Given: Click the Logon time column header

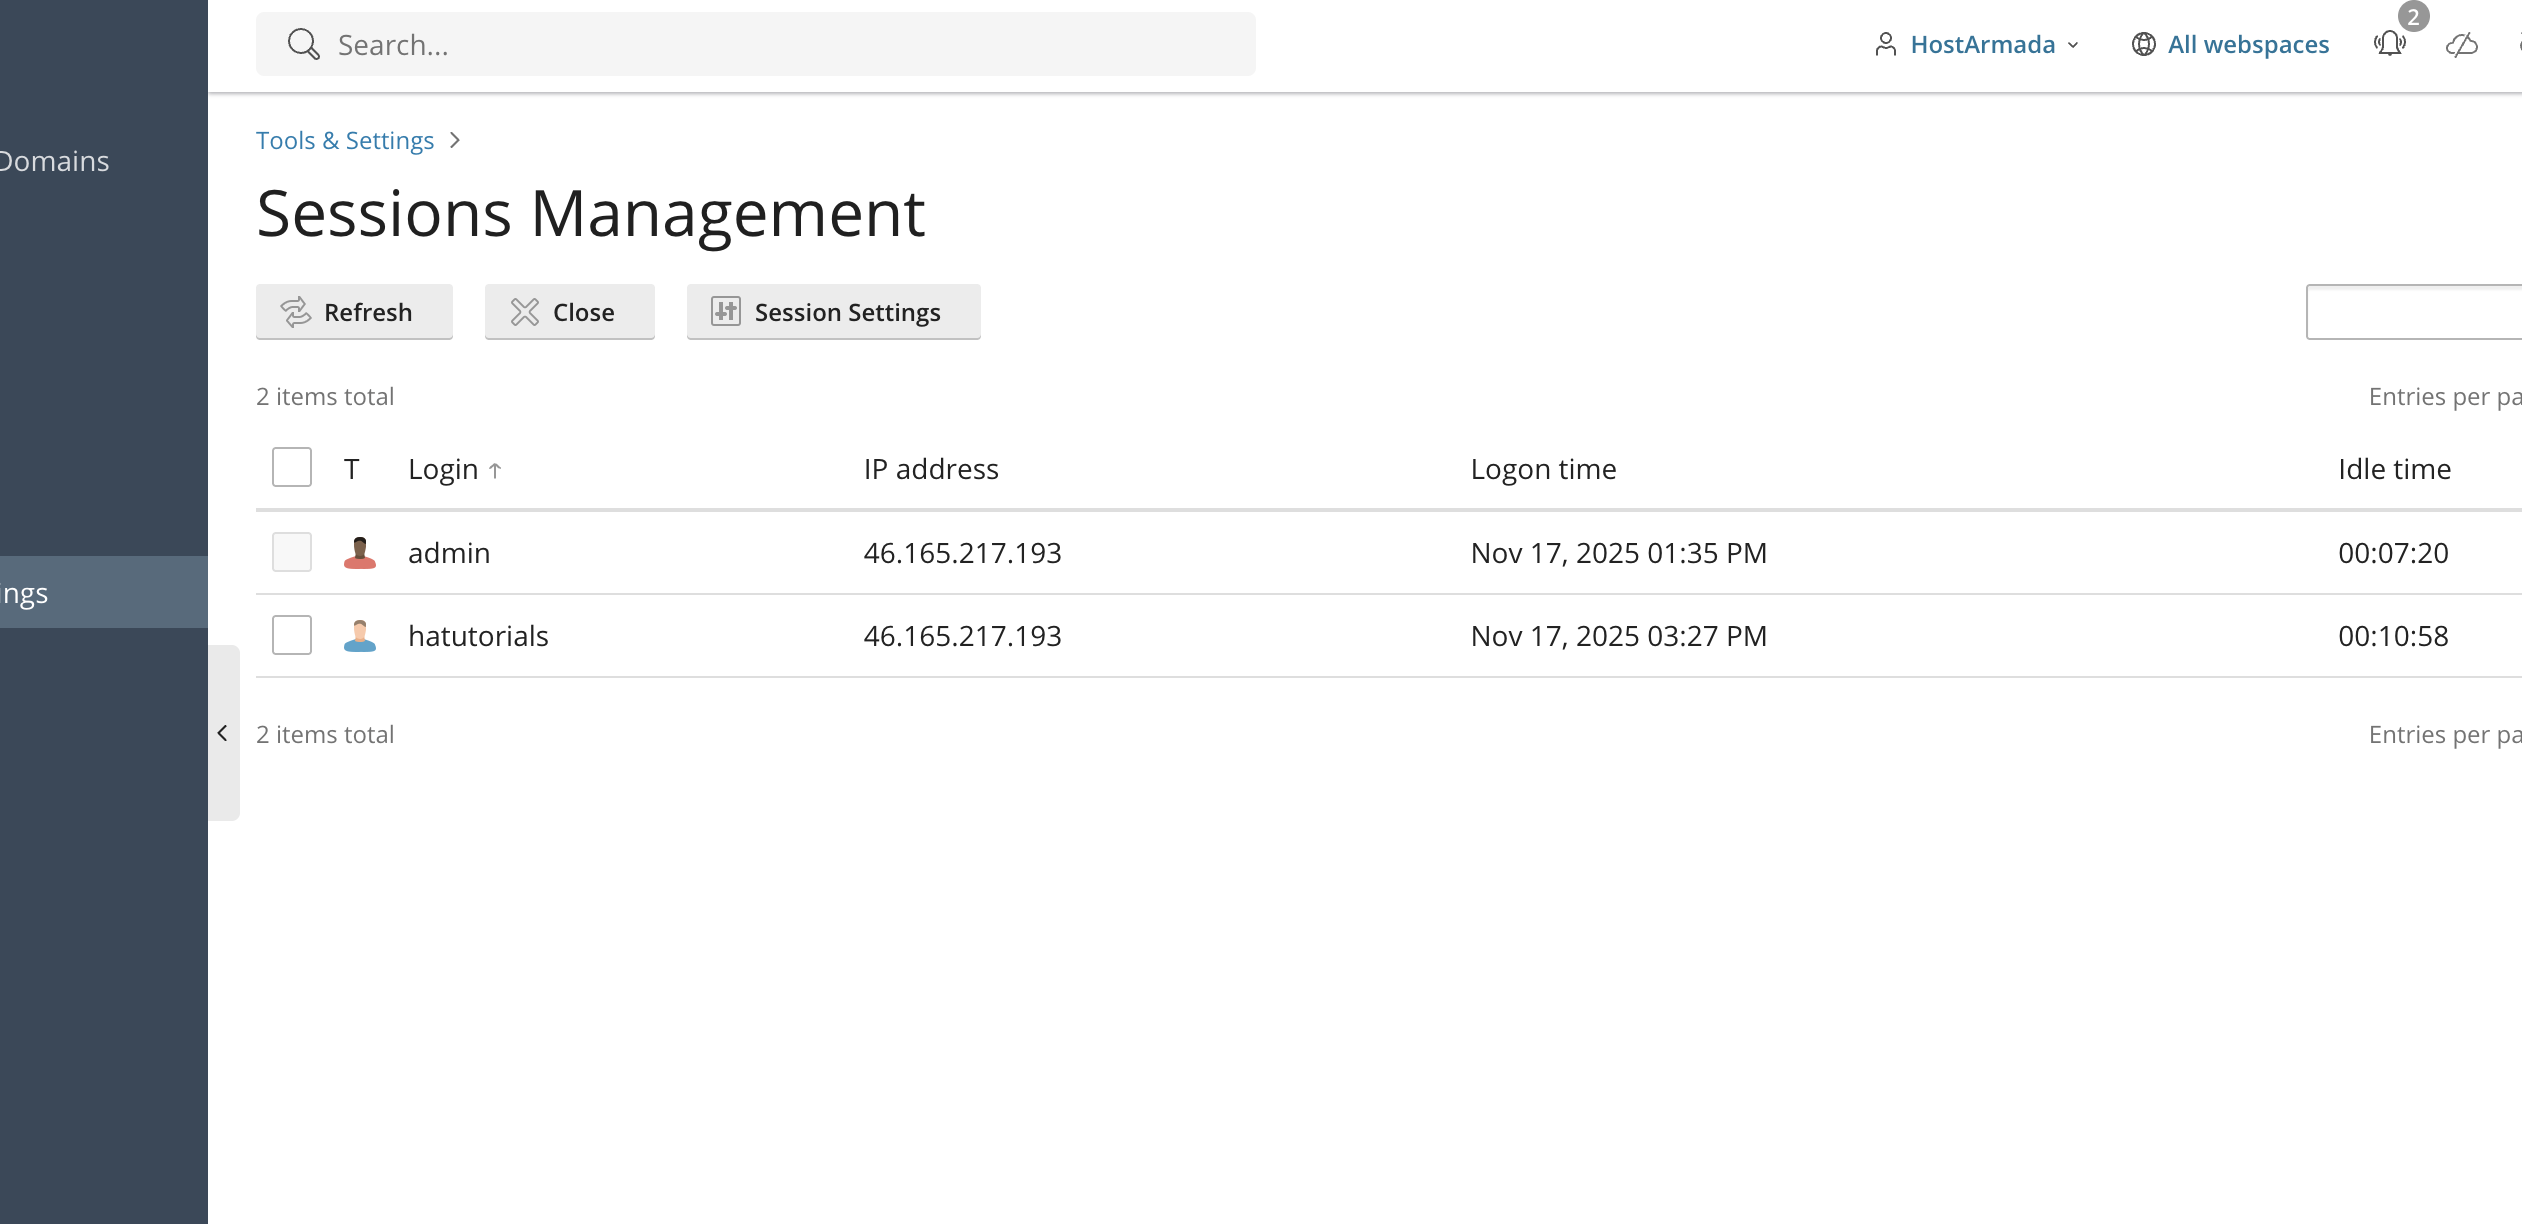Looking at the screenshot, I should coord(1543,469).
